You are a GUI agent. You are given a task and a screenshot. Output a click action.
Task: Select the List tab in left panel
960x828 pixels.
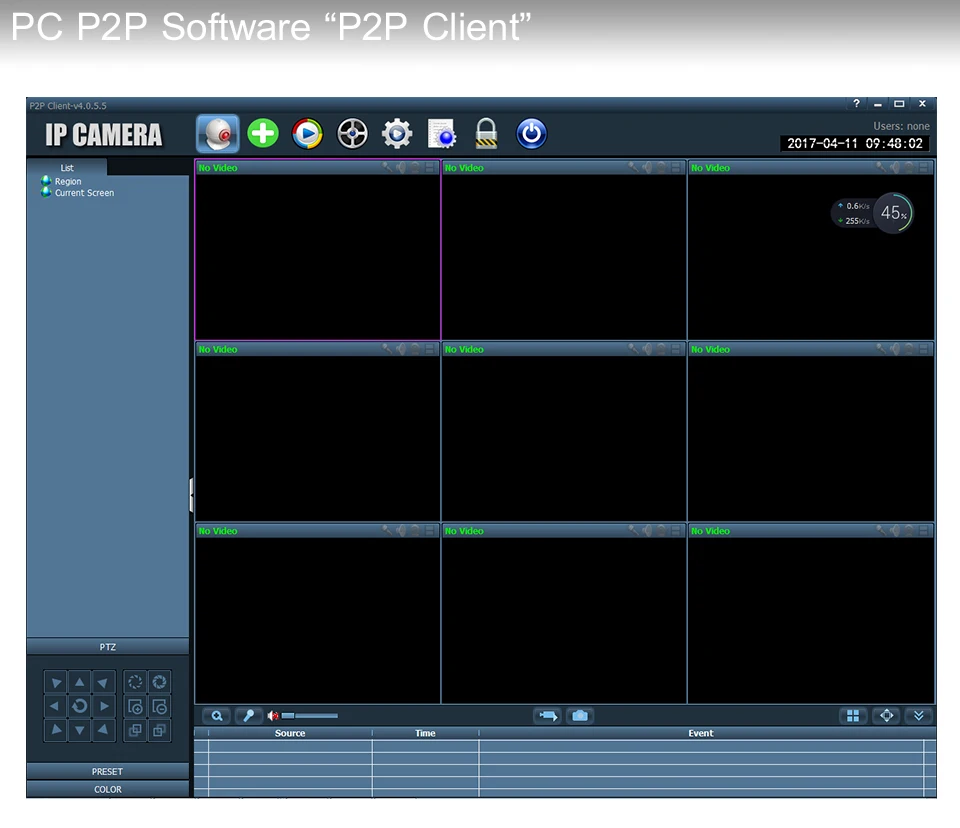point(67,168)
